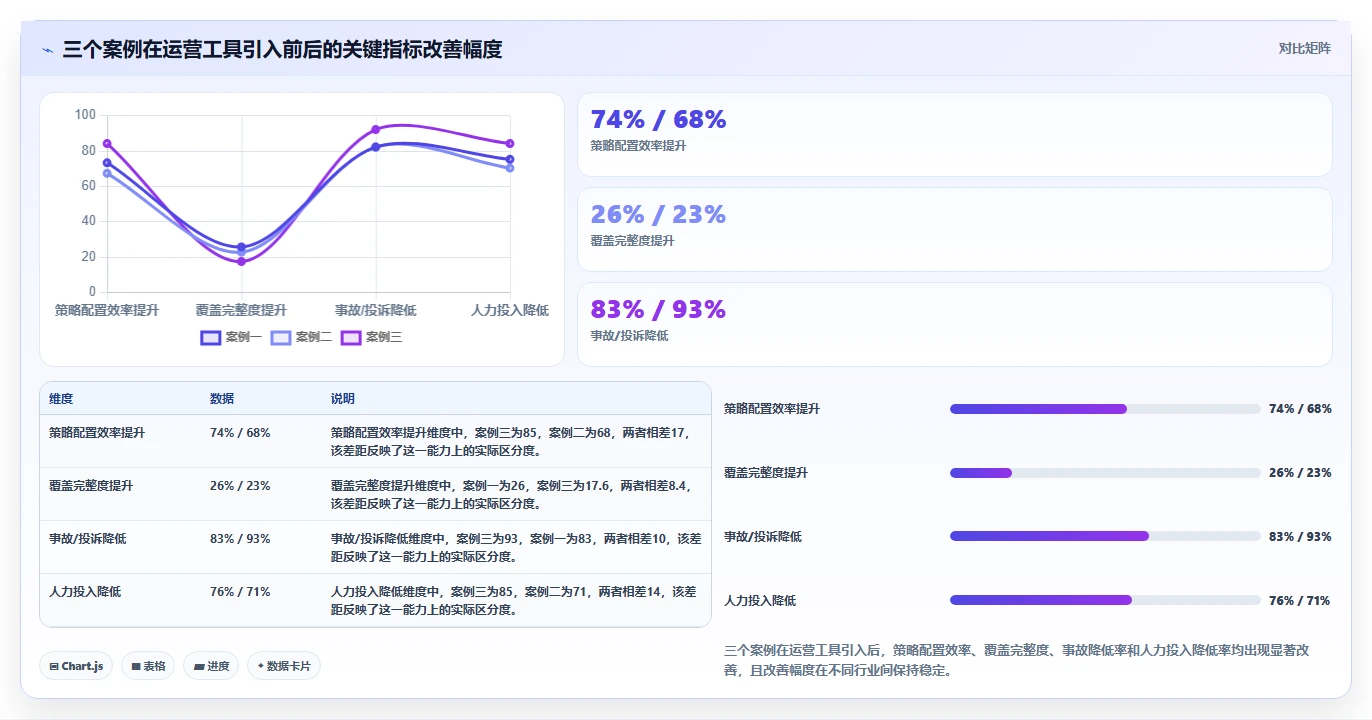Image resolution: width=1372 pixels, height=720 pixels.
Task: Toggle 案例二 series in chart legend
Action: [x=301, y=337]
